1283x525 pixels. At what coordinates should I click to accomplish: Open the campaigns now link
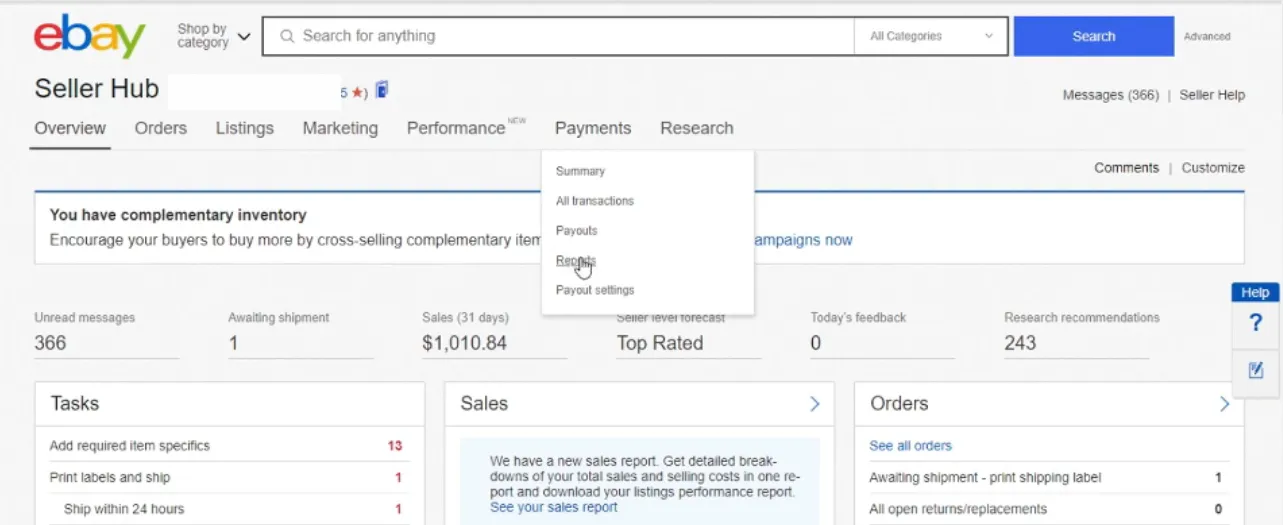803,240
